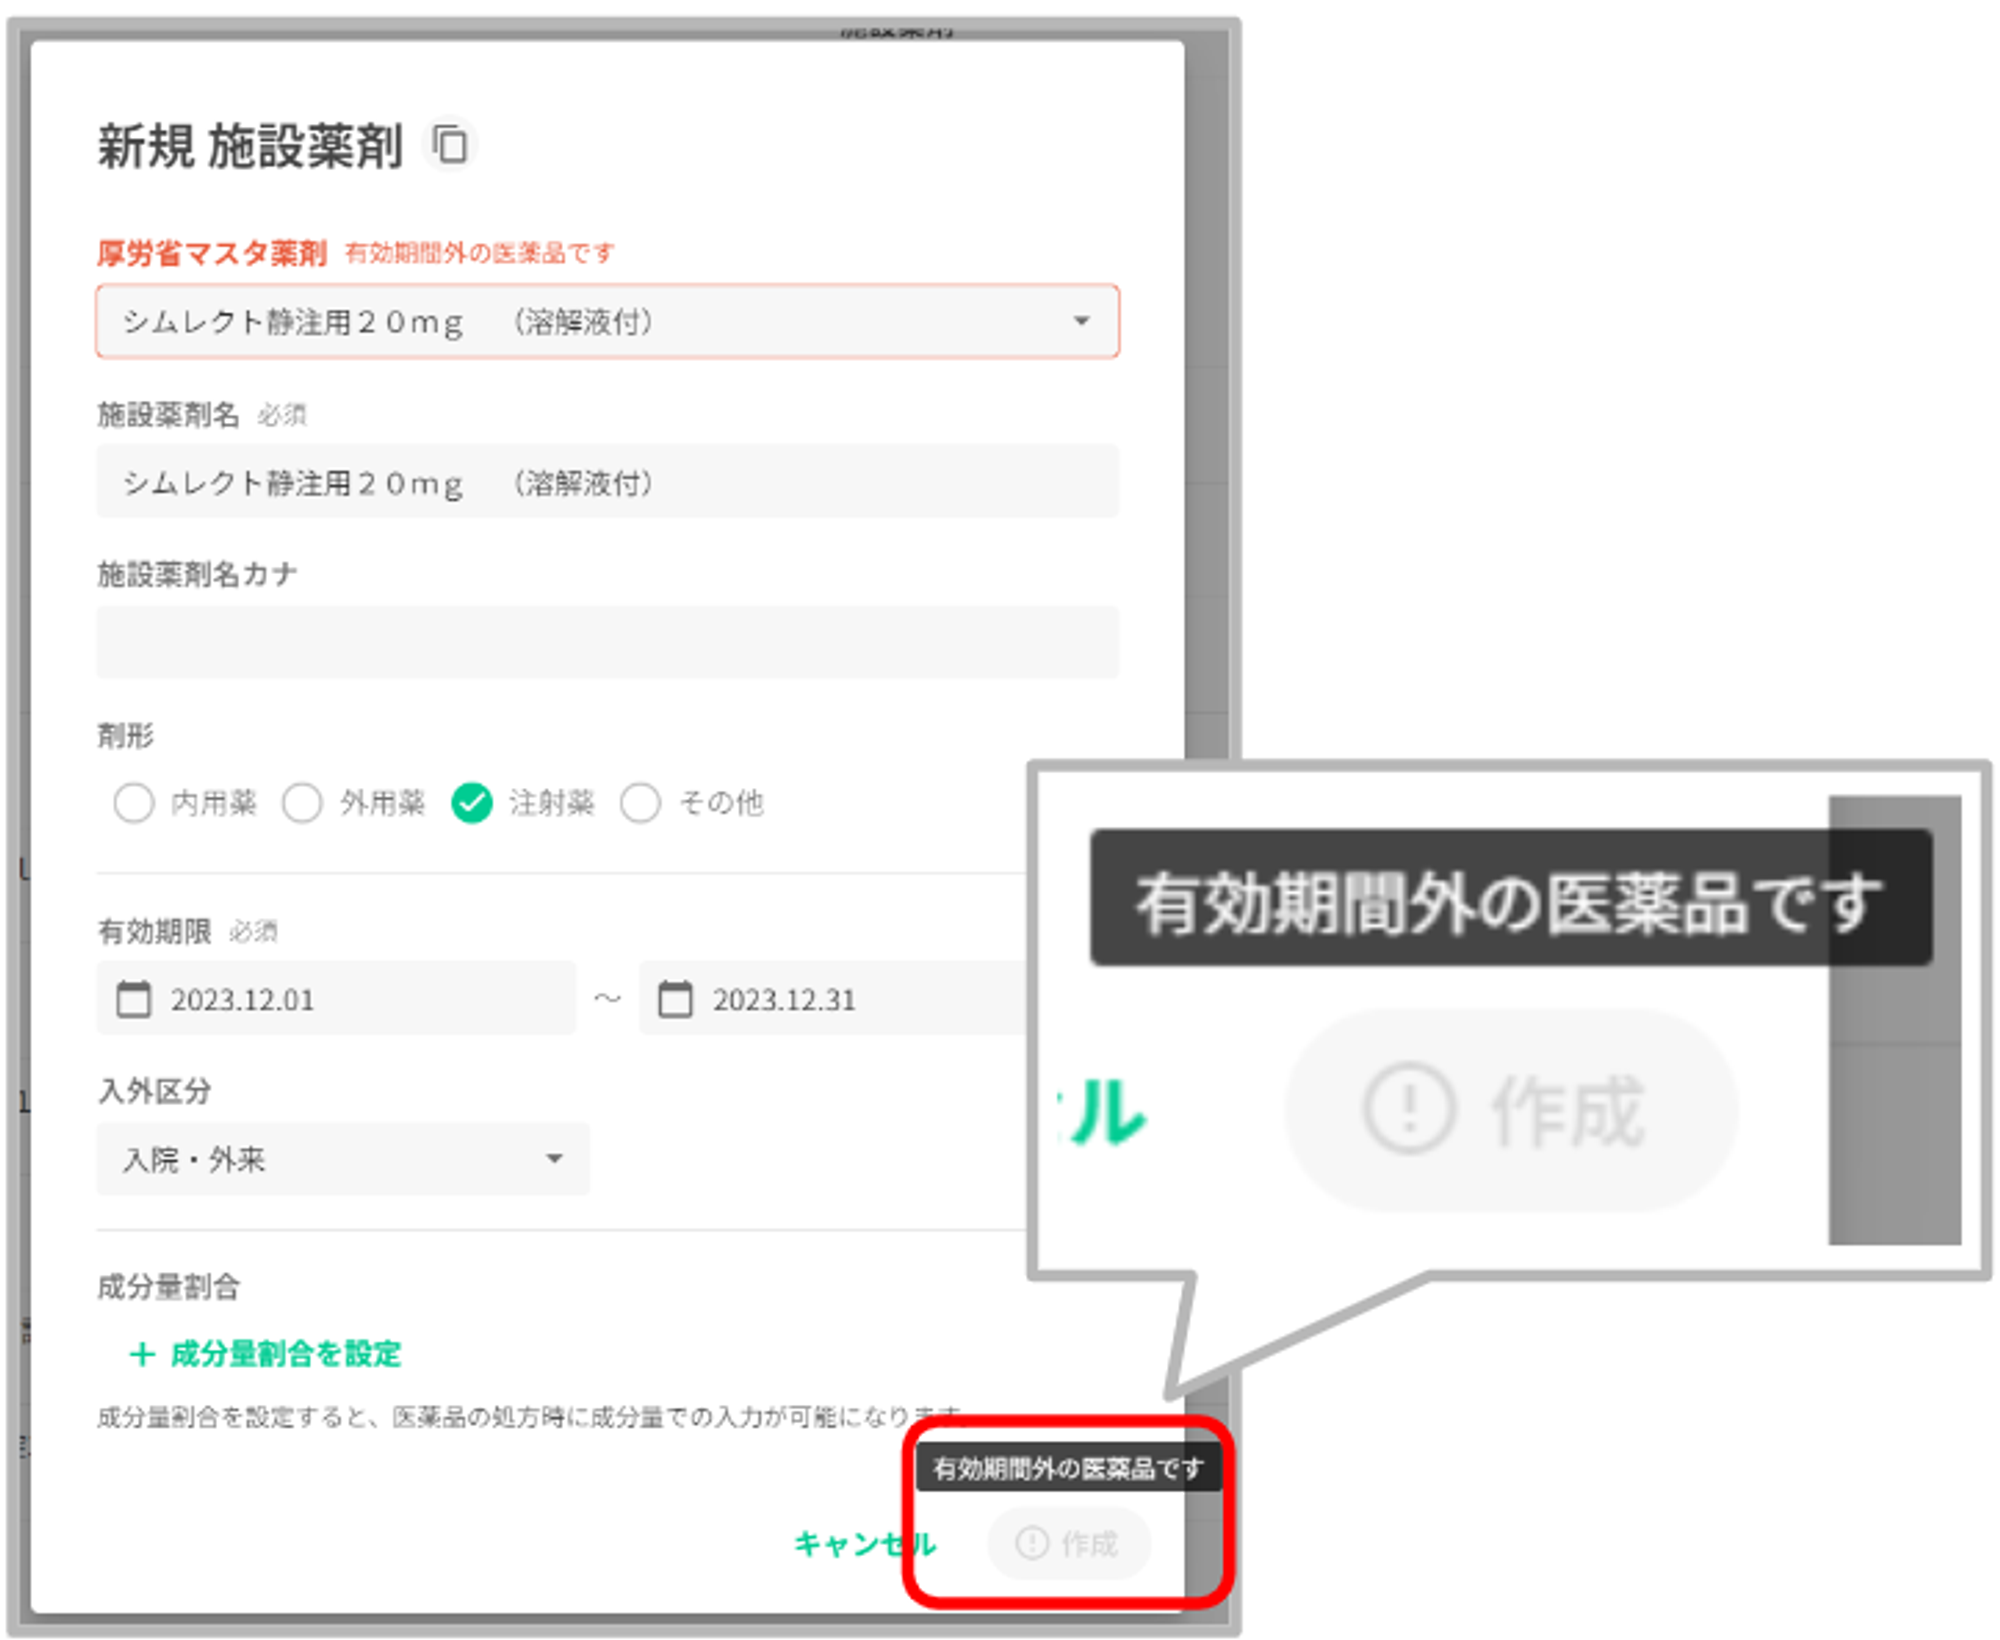2000x1640 pixels.
Task: Click the plus icon for 成分量割合を設定
Action: pos(142,1354)
